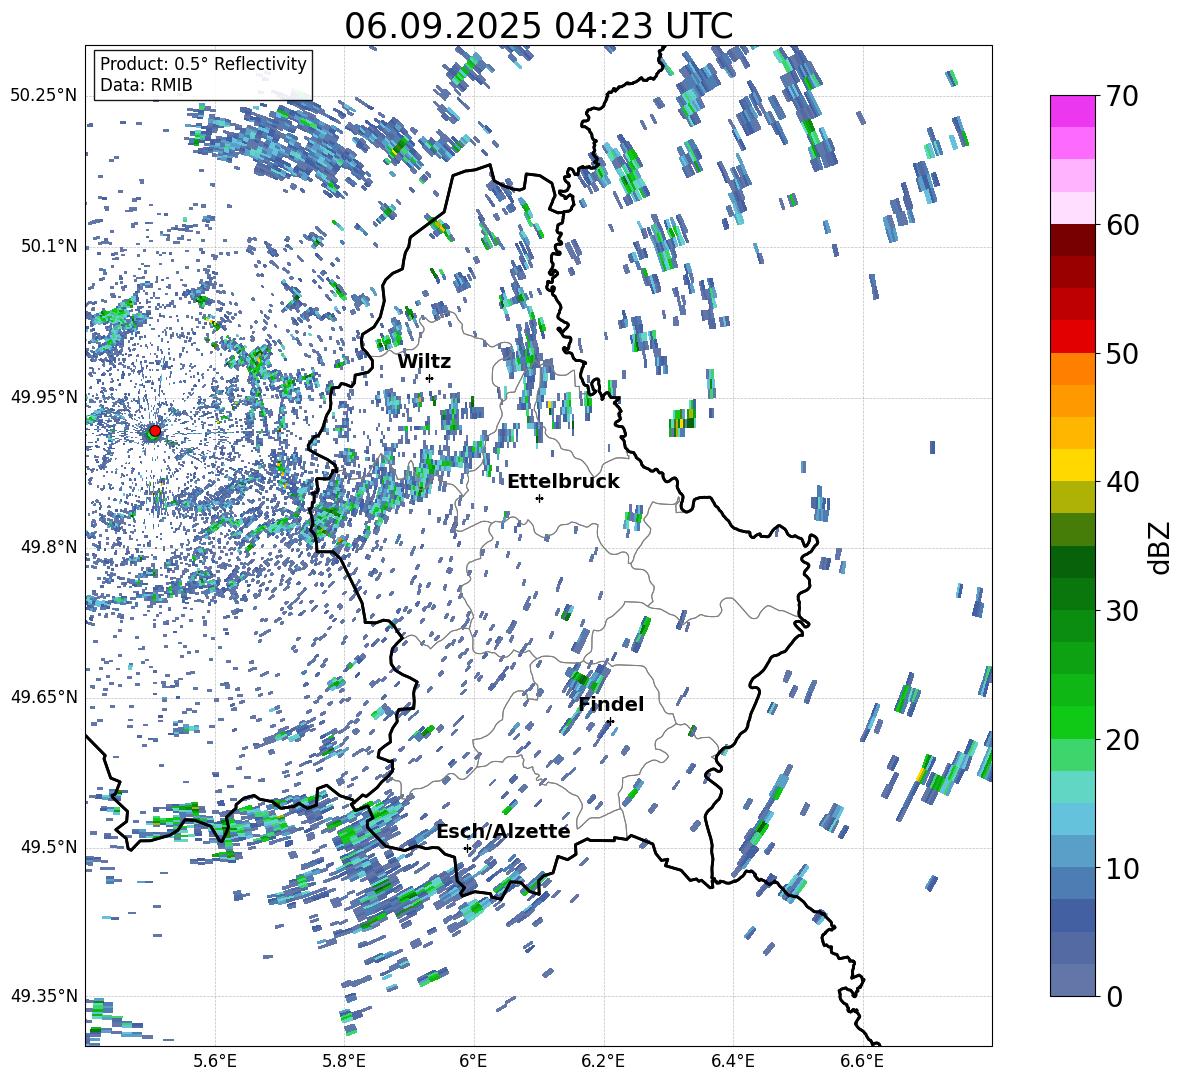
Task: Click the 5.8°E longitude label
Action: 344,1061
